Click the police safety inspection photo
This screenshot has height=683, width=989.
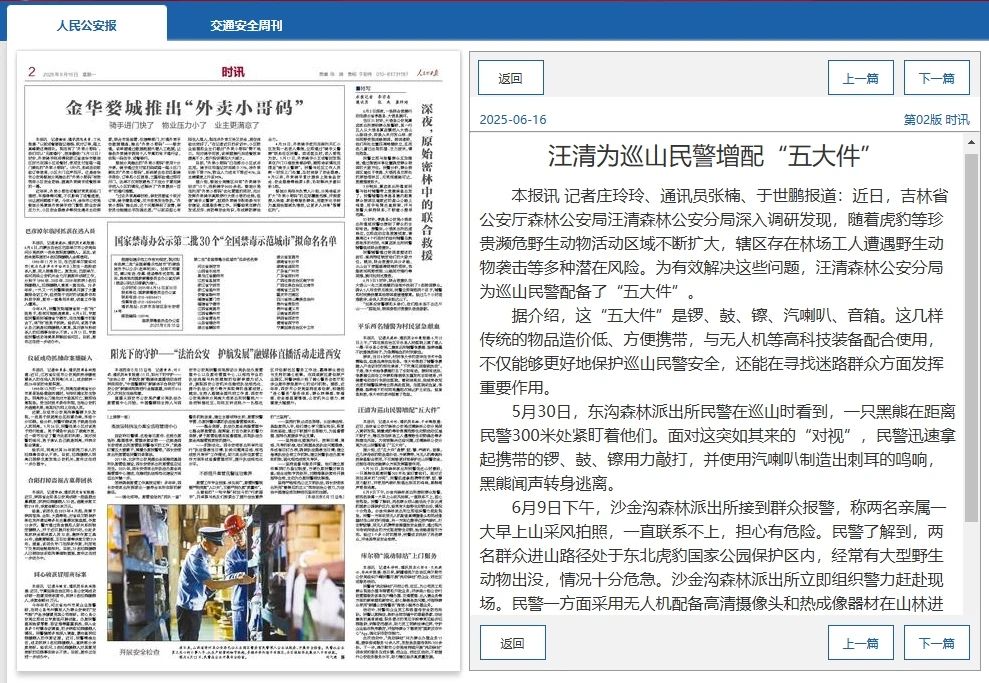coord(226,571)
